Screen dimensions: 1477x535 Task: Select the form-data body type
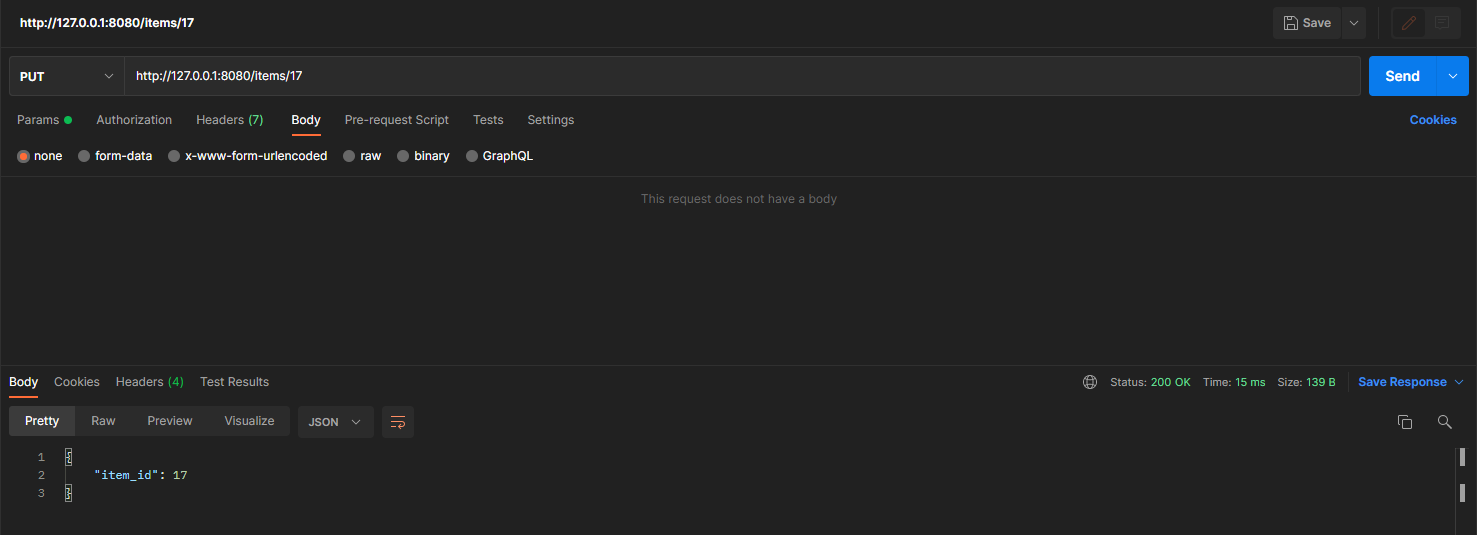click(x=115, y=156)
